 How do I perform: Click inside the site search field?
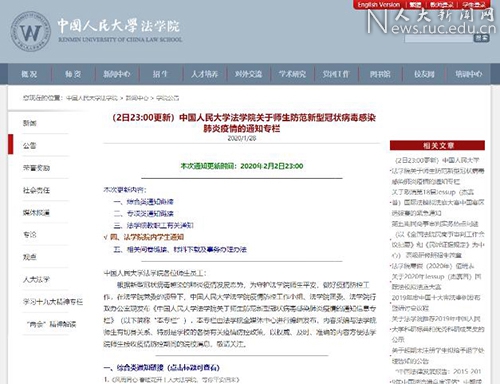tap(439, 38)
